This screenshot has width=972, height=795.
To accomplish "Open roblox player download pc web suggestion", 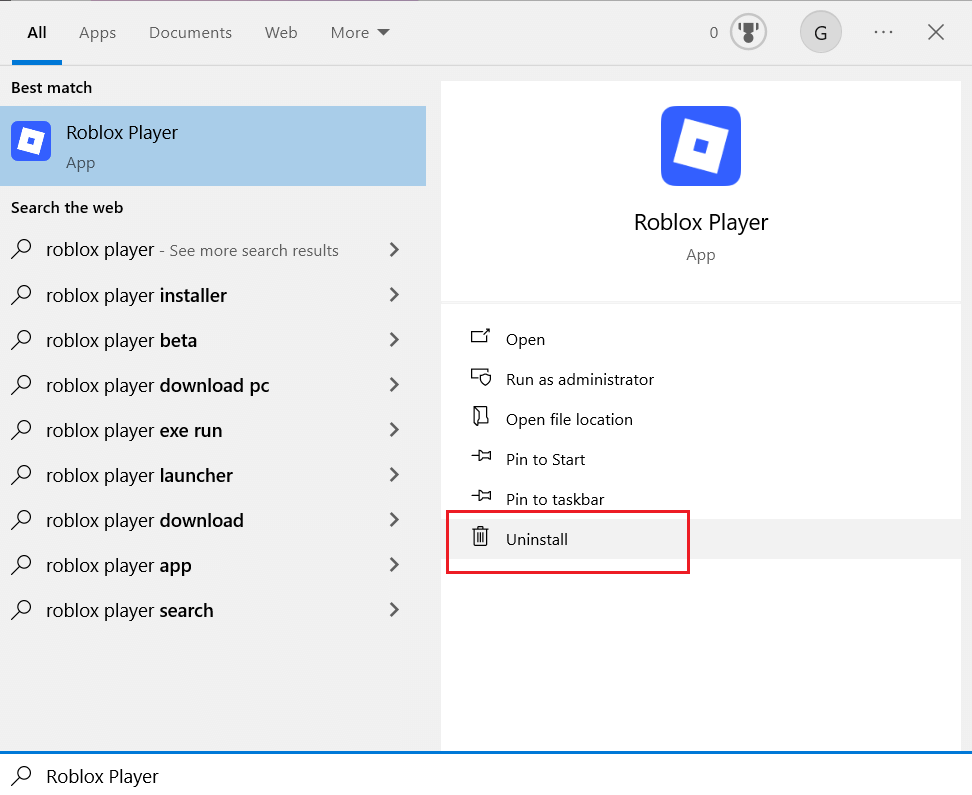I will click(205, 385).
